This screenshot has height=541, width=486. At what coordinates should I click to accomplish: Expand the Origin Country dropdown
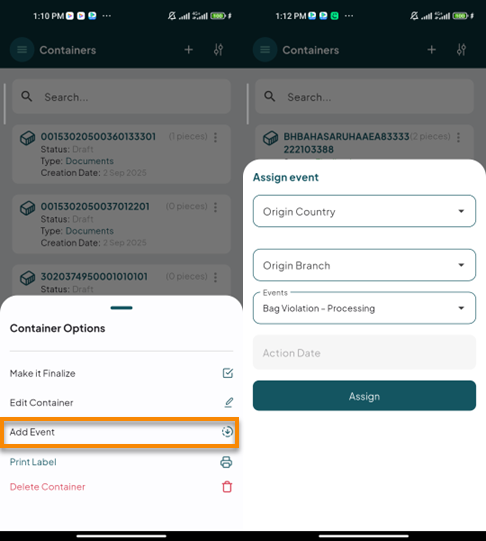tap(364, 211)
